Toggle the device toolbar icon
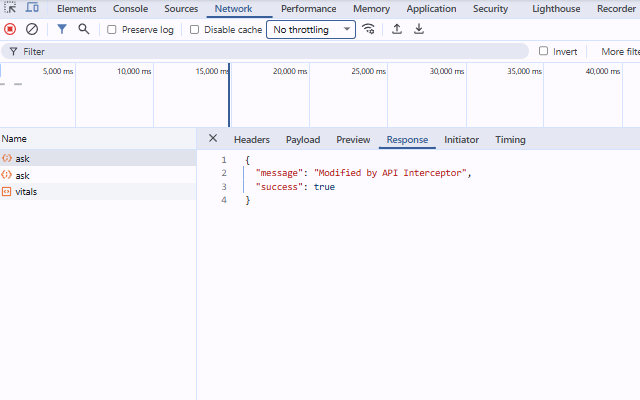Screen dimensions: 640x400 (x=32, y=7)
